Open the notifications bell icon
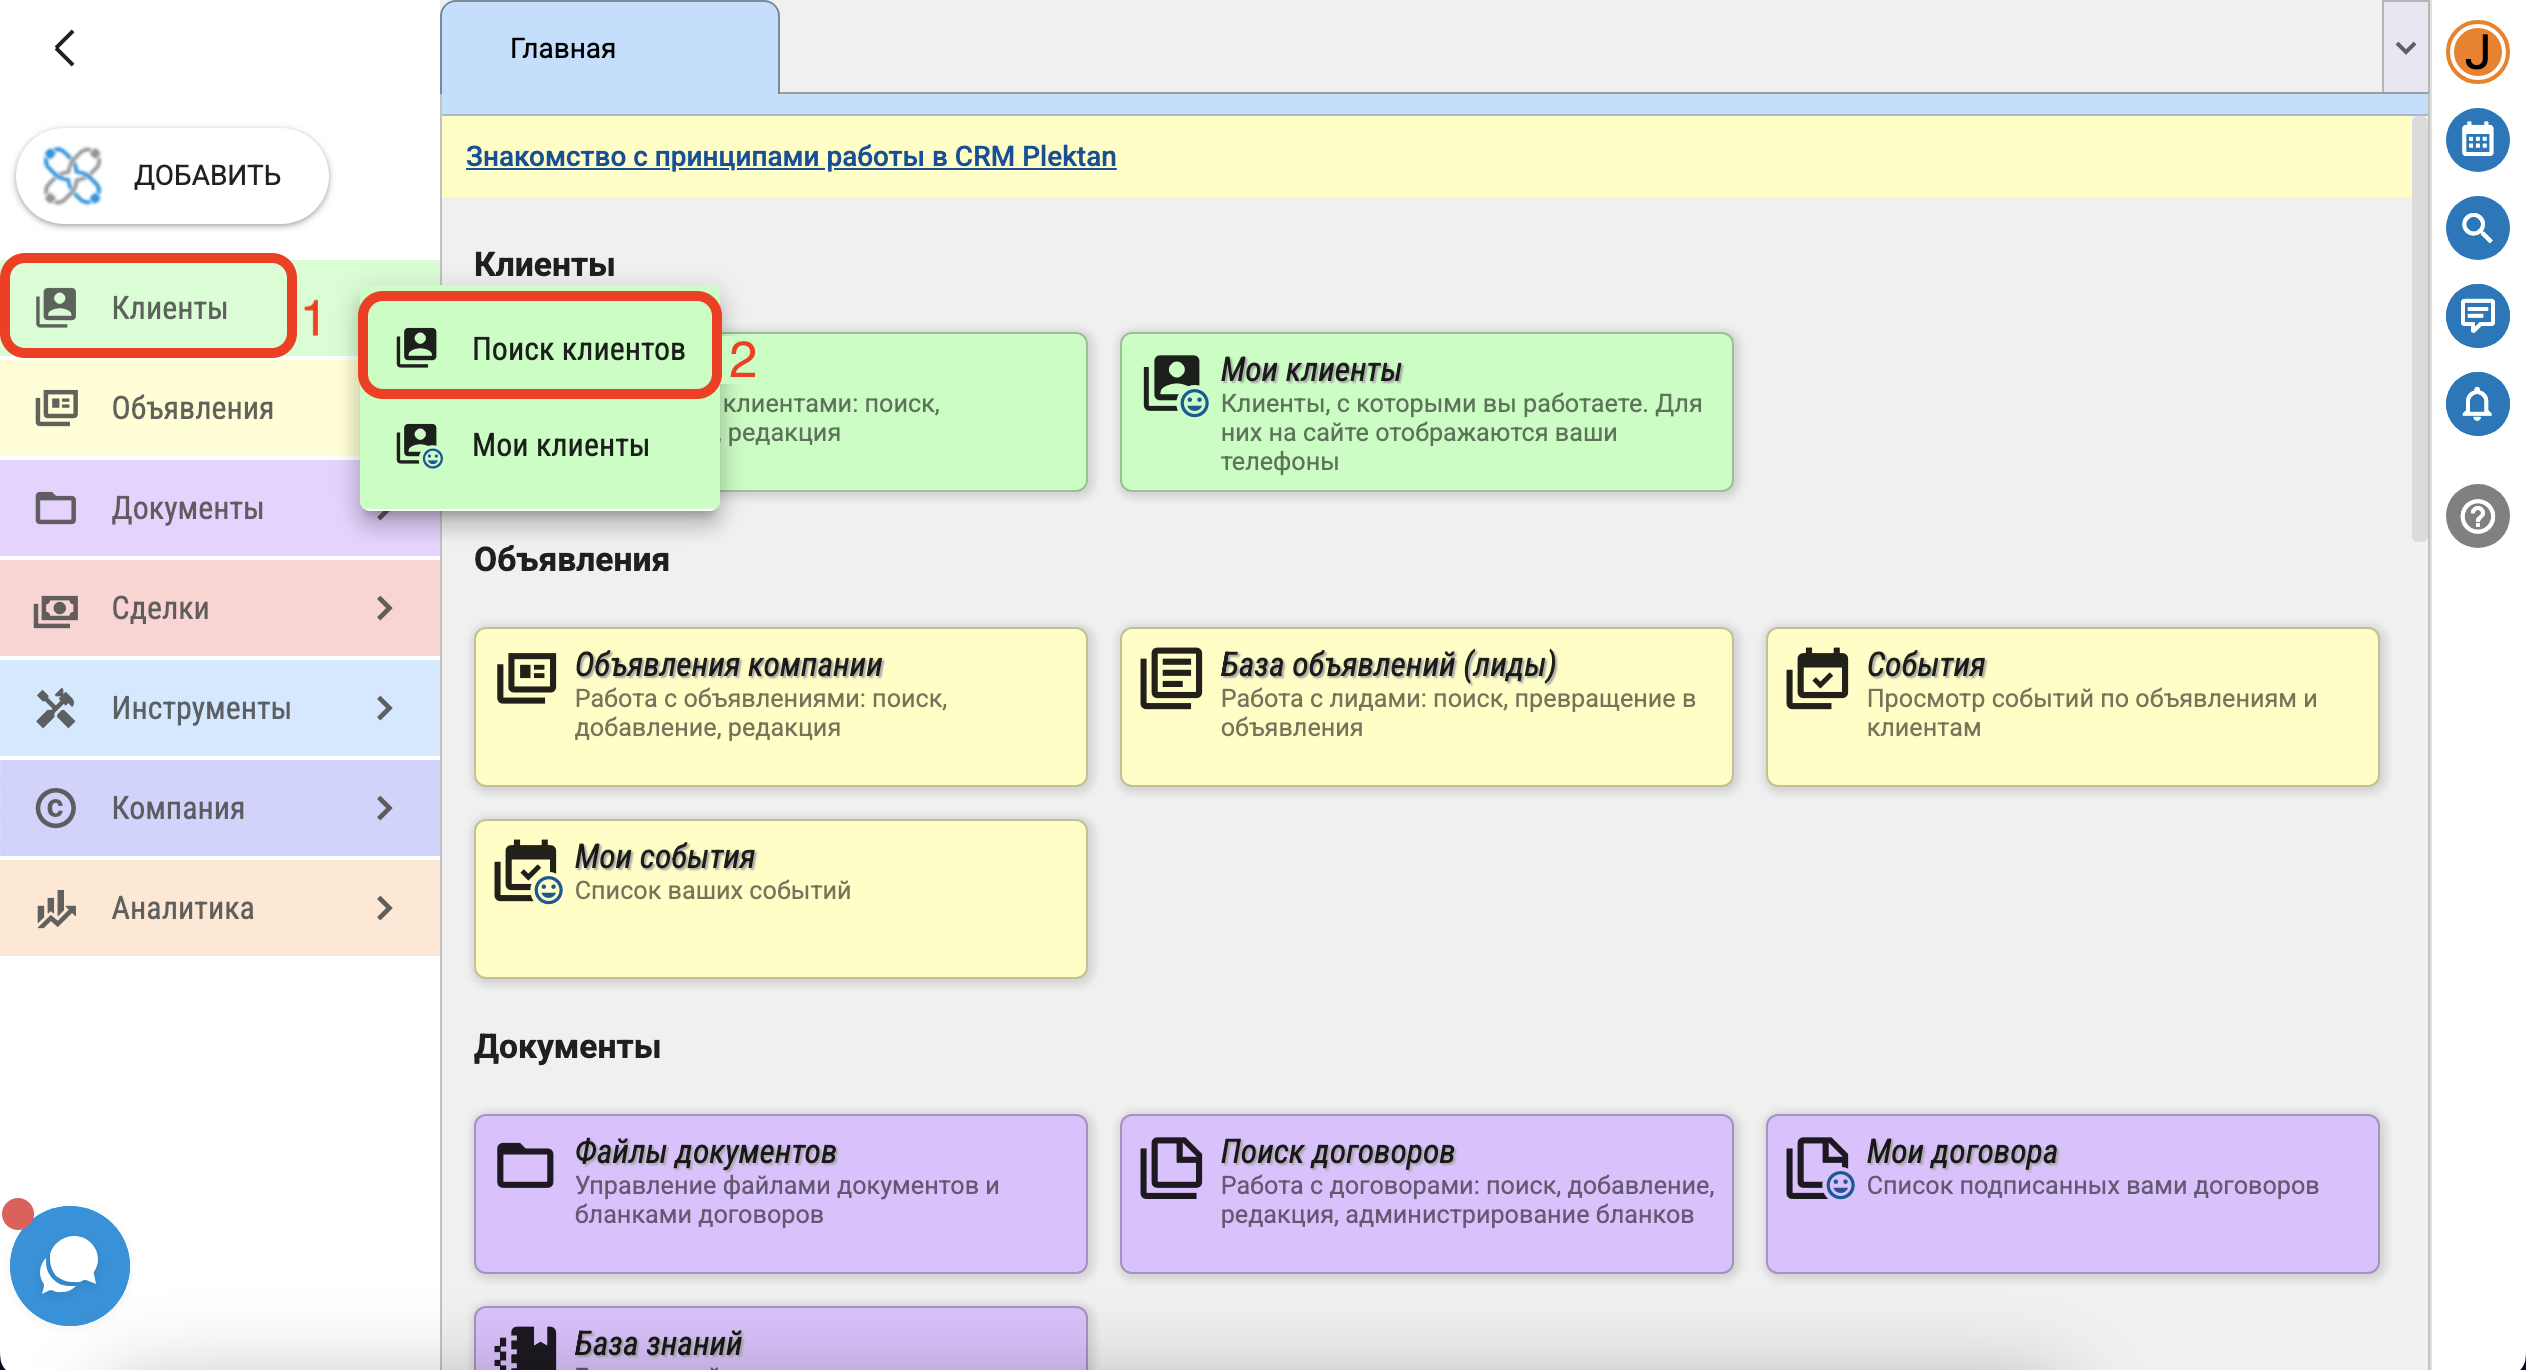The image size is (2526, 1370). coord(2476,404)
